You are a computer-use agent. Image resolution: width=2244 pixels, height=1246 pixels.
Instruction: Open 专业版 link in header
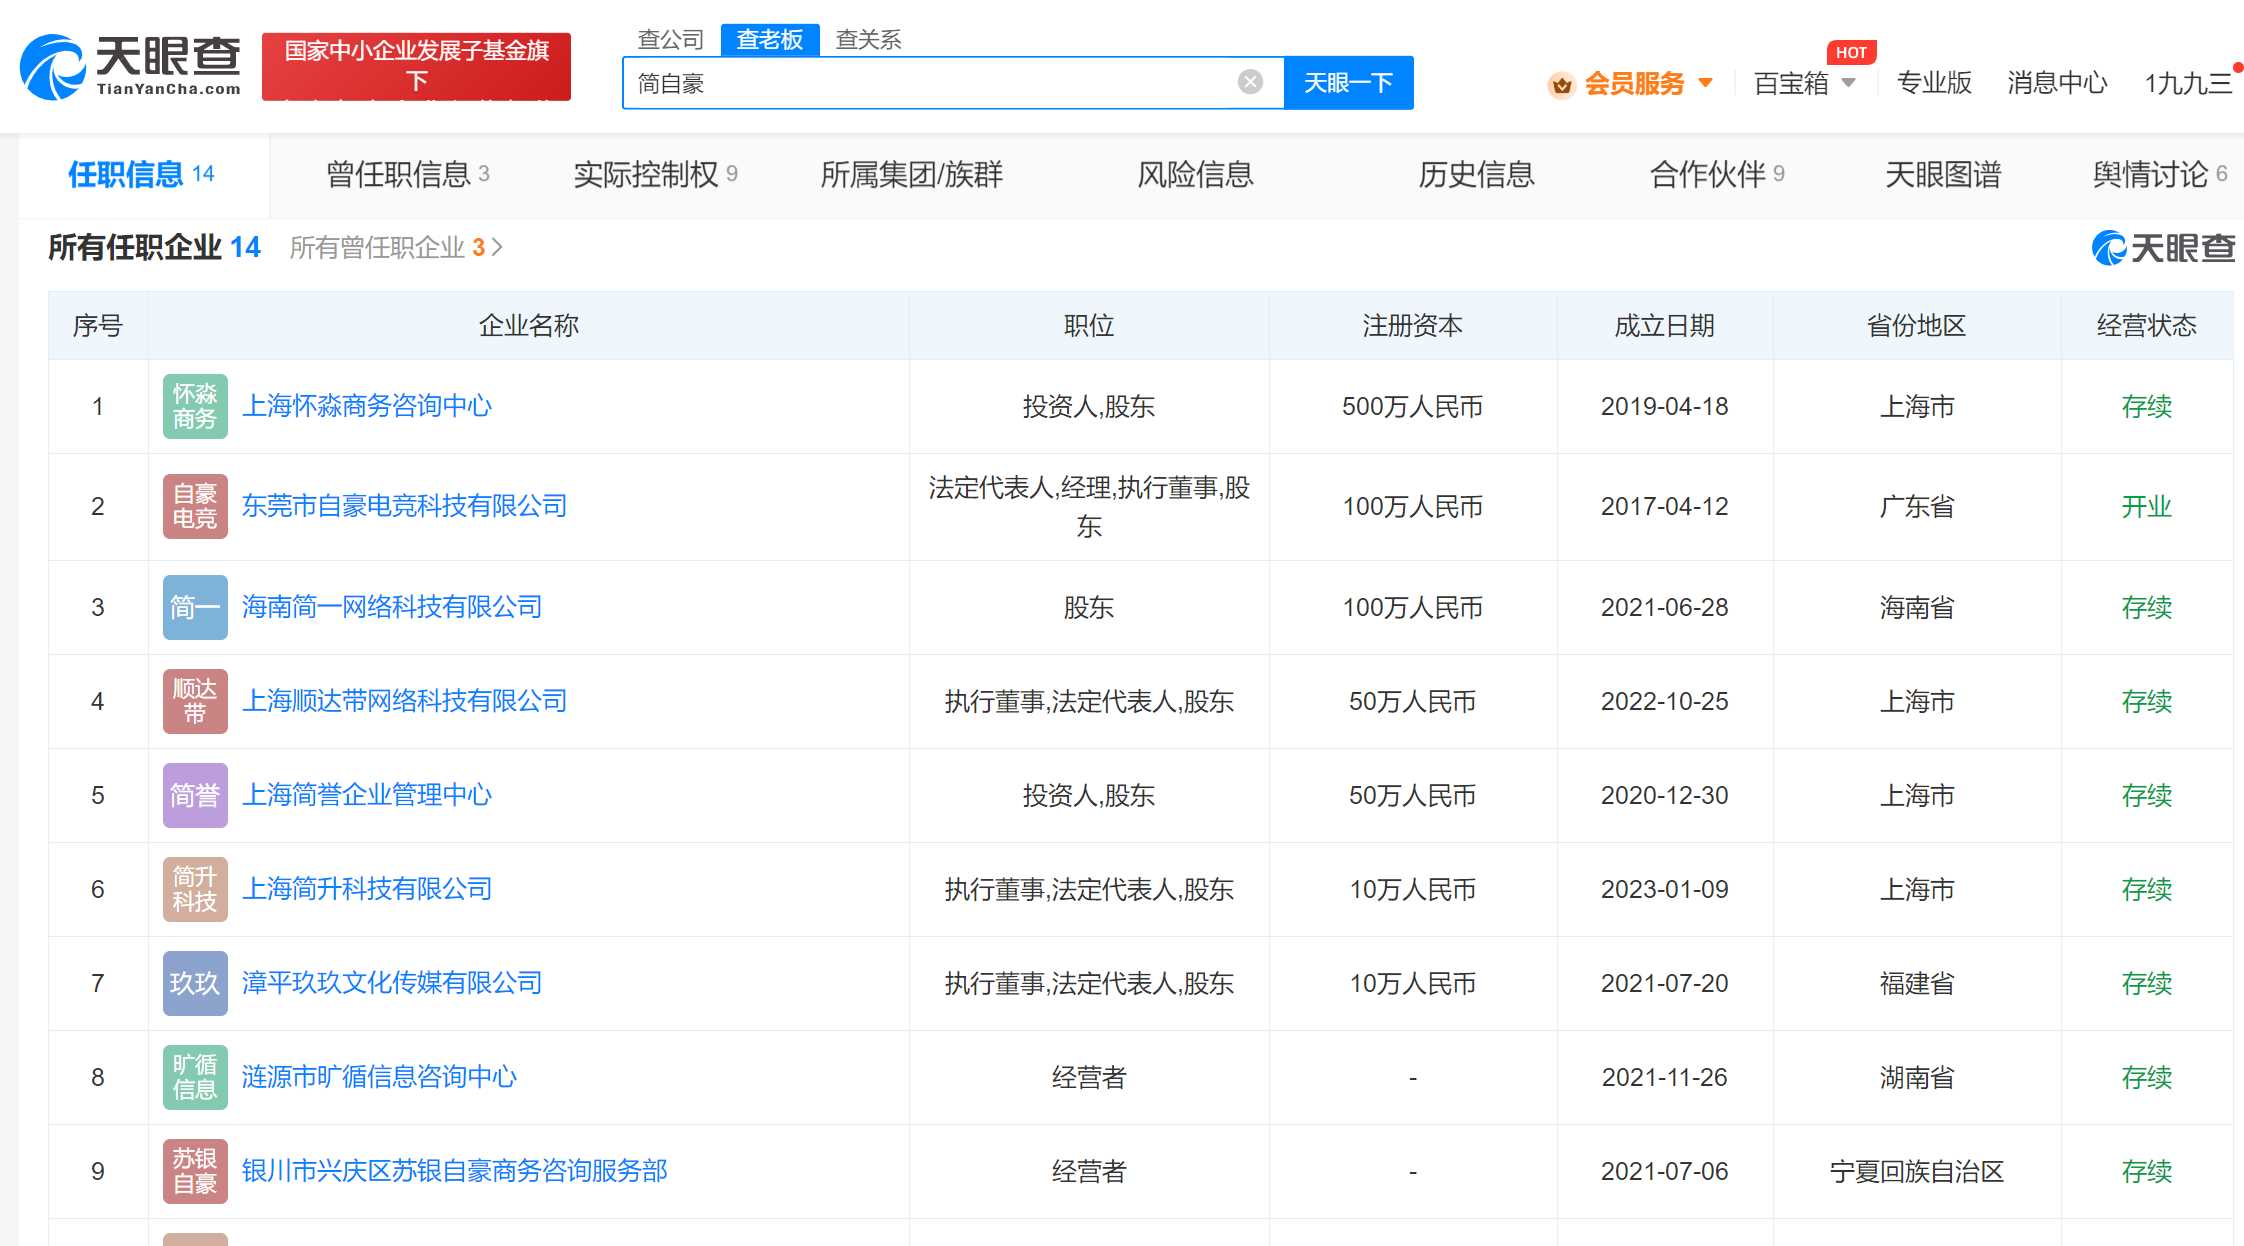[x=1934, y=83]
